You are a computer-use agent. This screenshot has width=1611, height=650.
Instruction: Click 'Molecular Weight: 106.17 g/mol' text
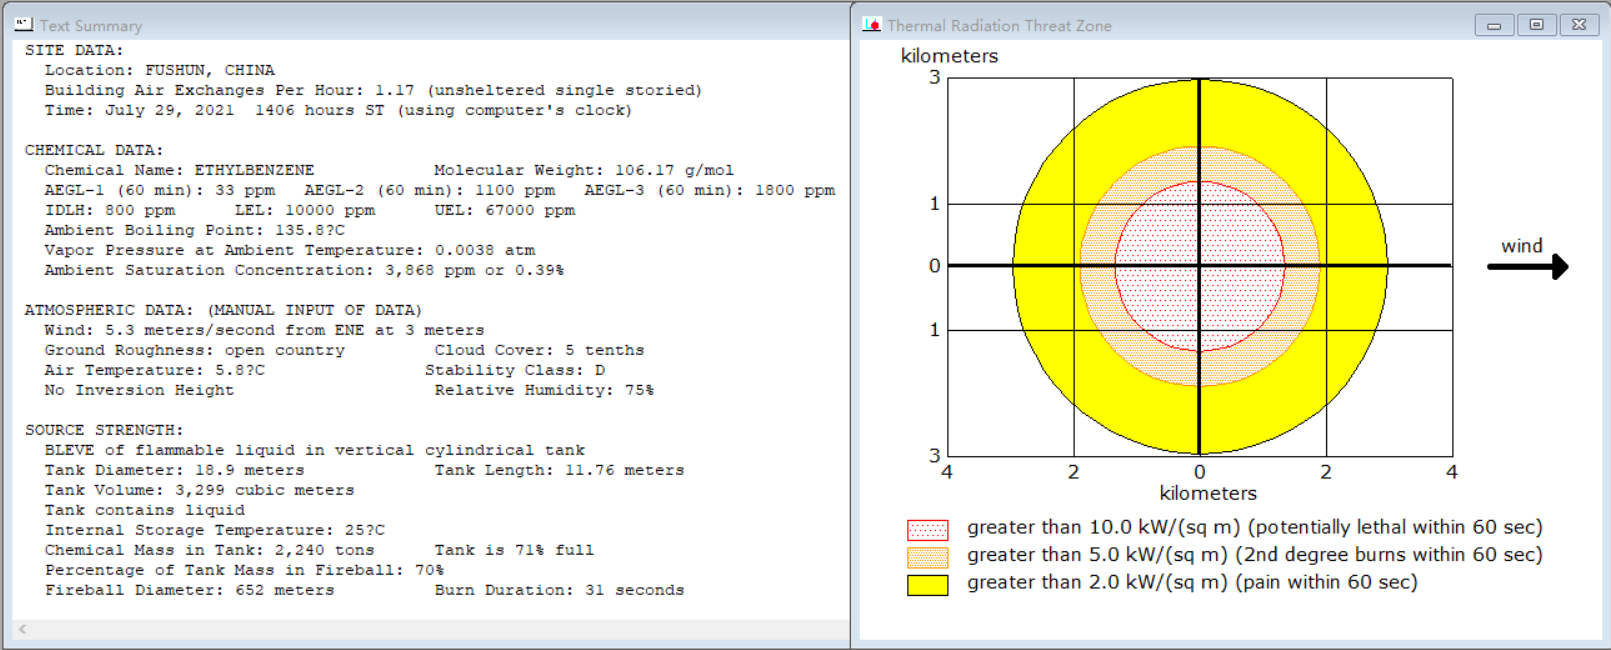[x=584, y=170]
